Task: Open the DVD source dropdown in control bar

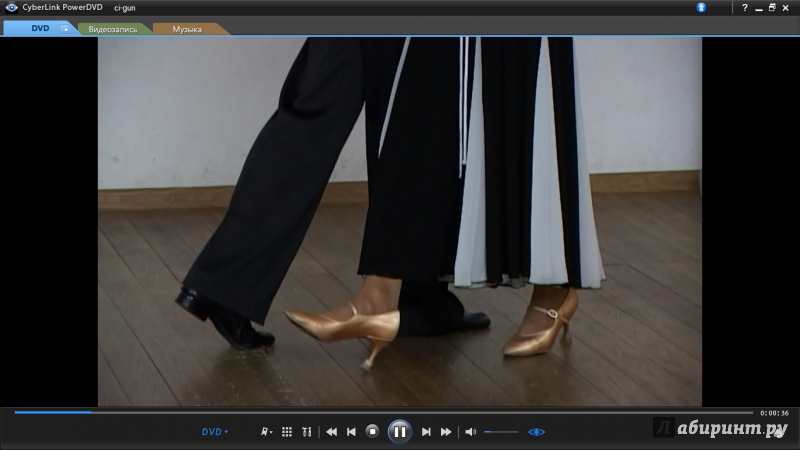Action: click(x=215, y=431)
